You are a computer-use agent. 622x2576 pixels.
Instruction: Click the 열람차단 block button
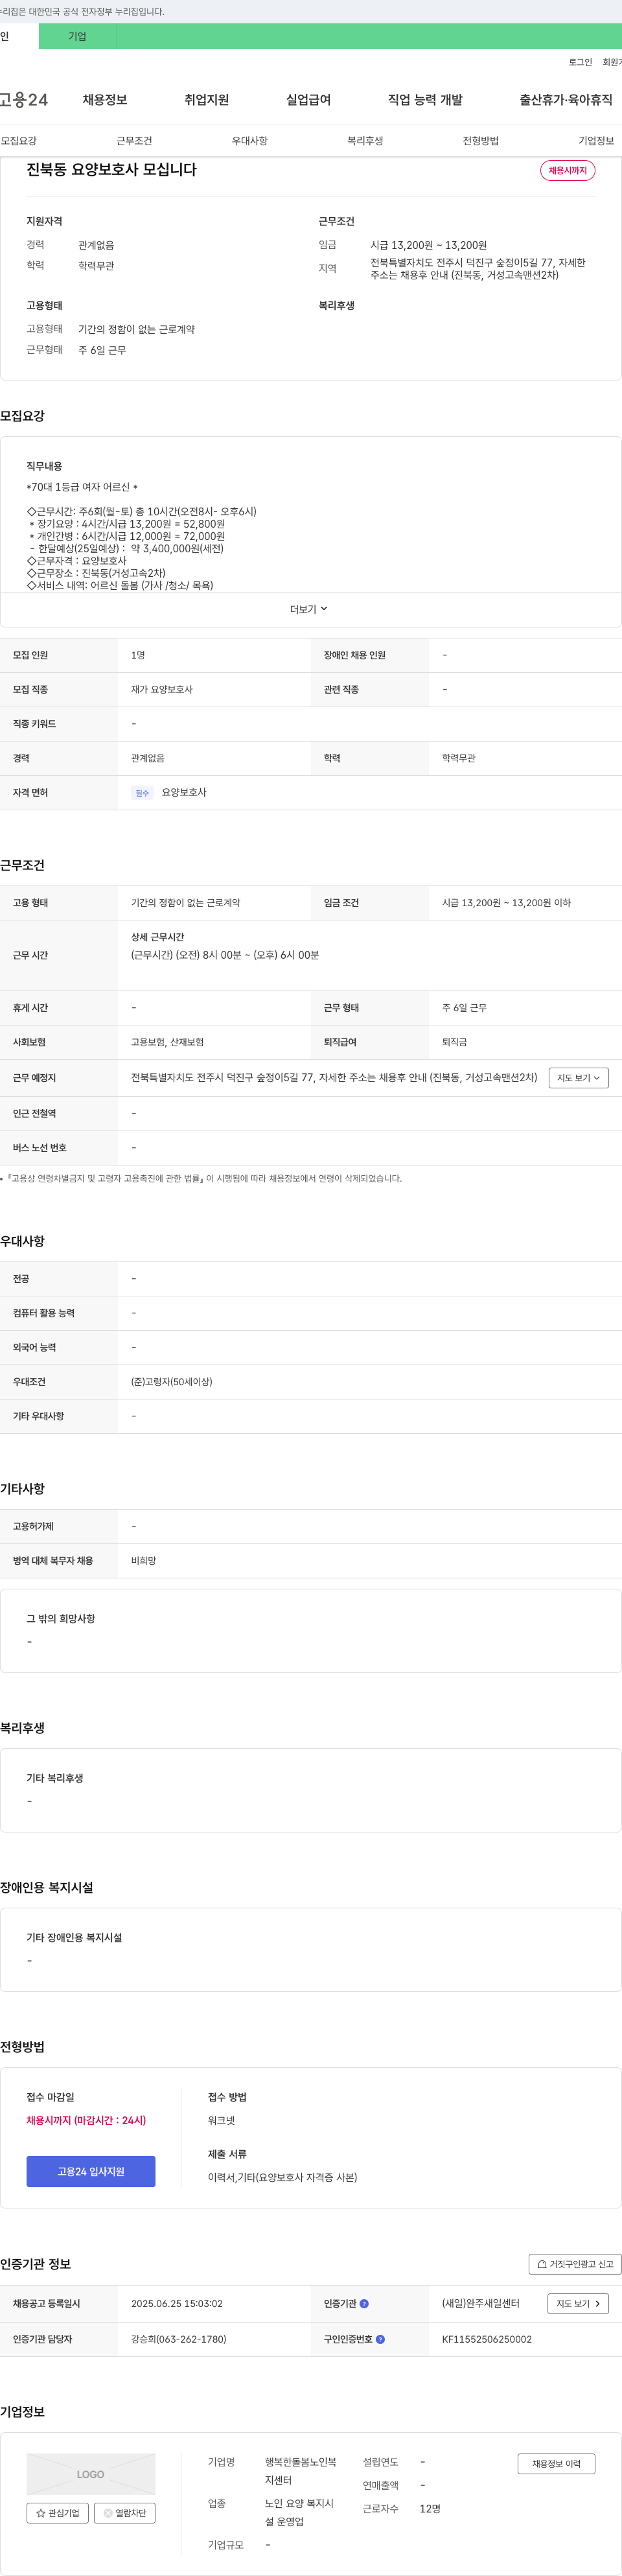(125, 2512)
